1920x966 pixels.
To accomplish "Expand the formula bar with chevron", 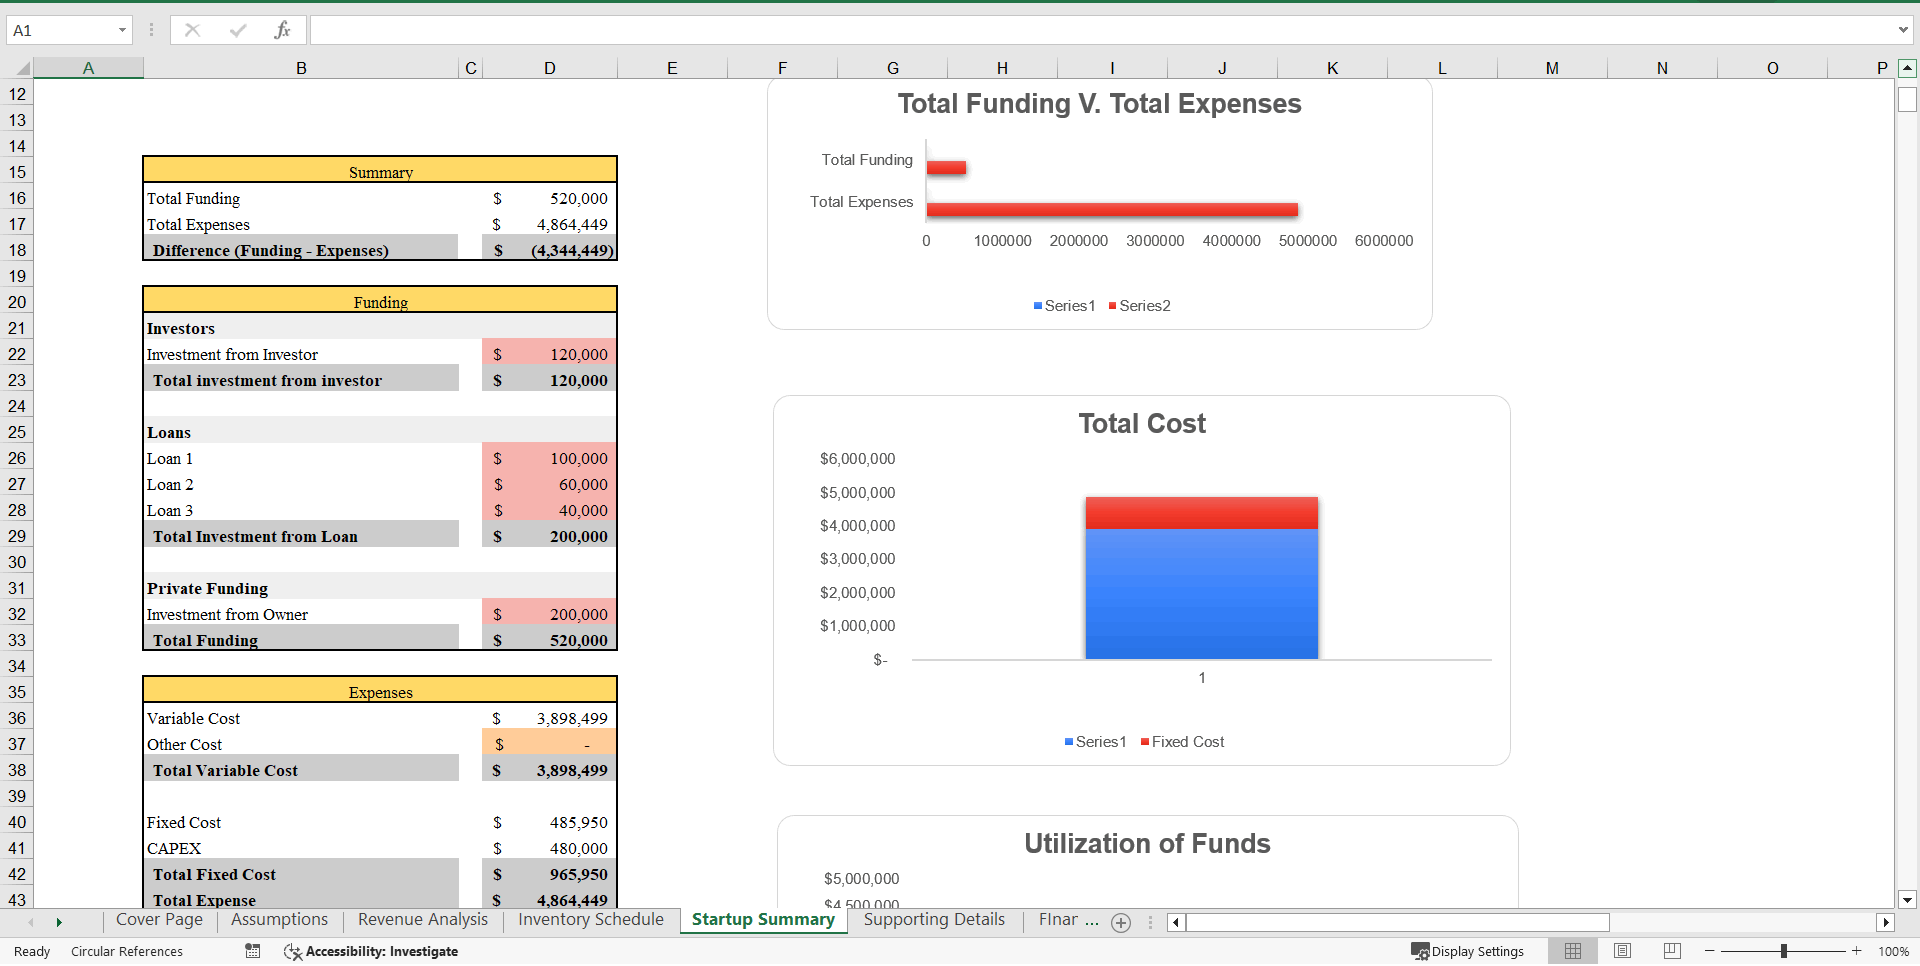I will 1903,30.
